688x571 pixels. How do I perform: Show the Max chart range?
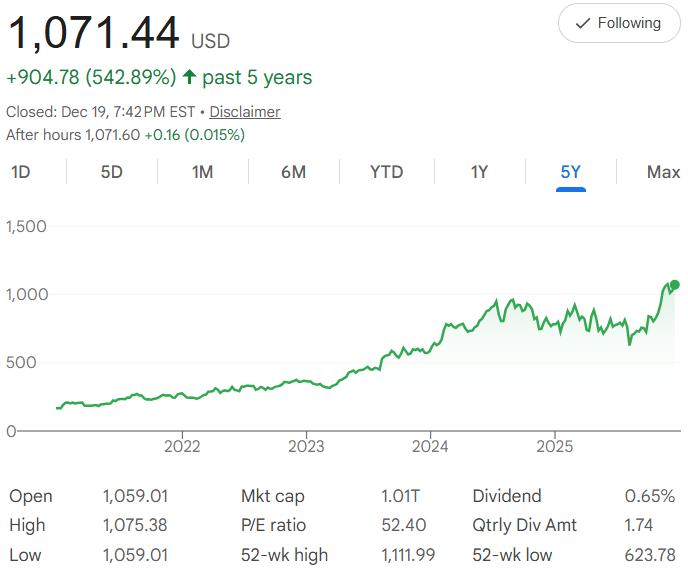[x=663, y=172]
